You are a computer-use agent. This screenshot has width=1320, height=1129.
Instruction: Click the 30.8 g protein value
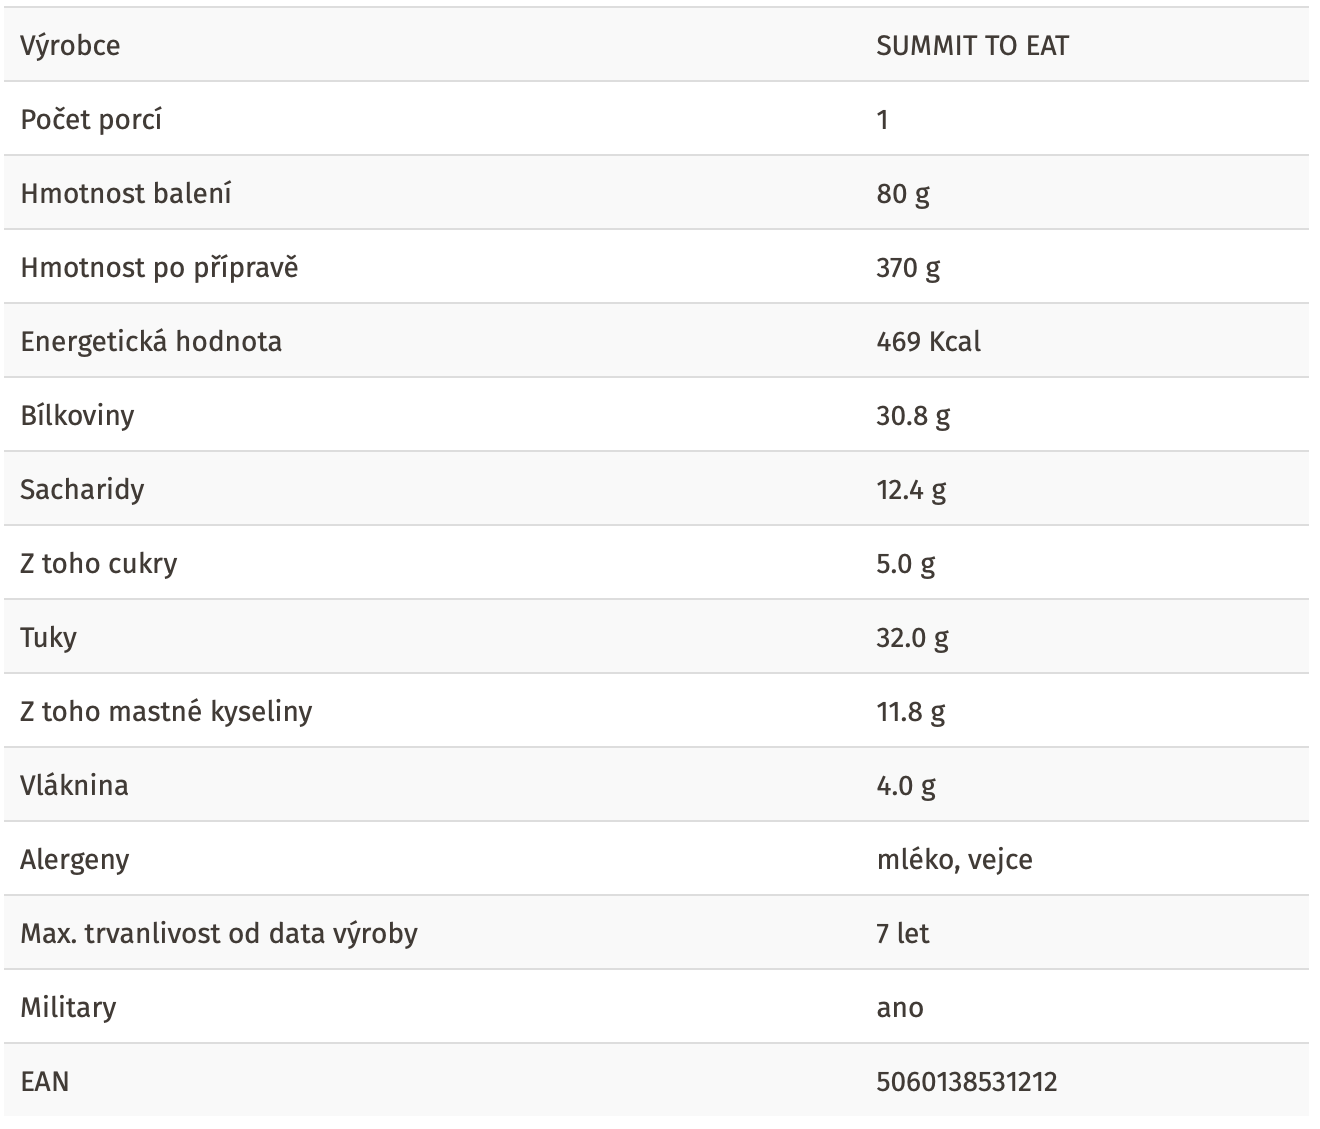click(913, 416)
